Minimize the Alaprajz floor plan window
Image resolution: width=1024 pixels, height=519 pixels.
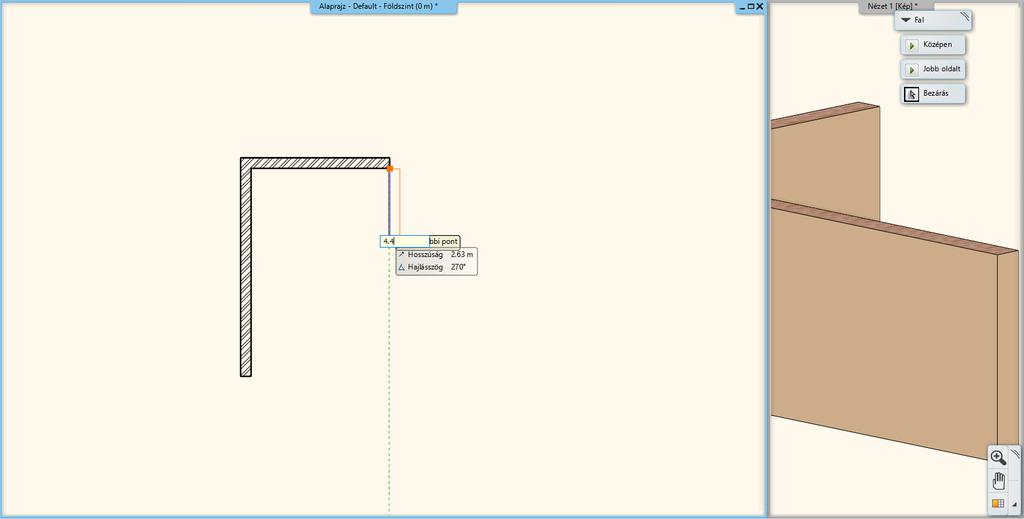pos(742,7)
